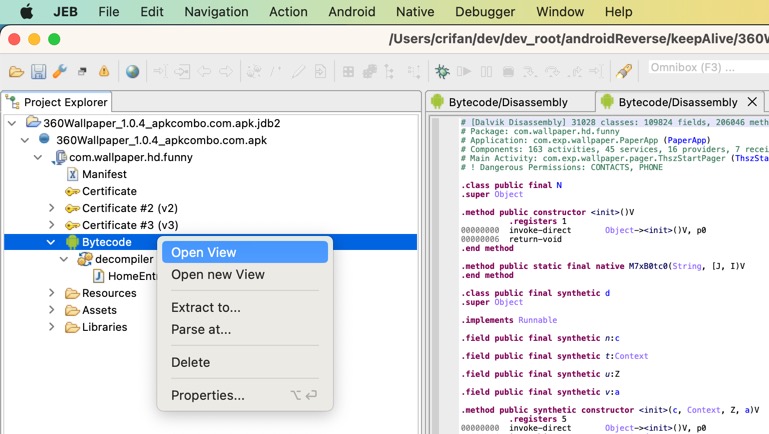The height and width of the screenshot is (434, 769).
Task: Click the pencil rename icon
Action: tap(298, 72)
